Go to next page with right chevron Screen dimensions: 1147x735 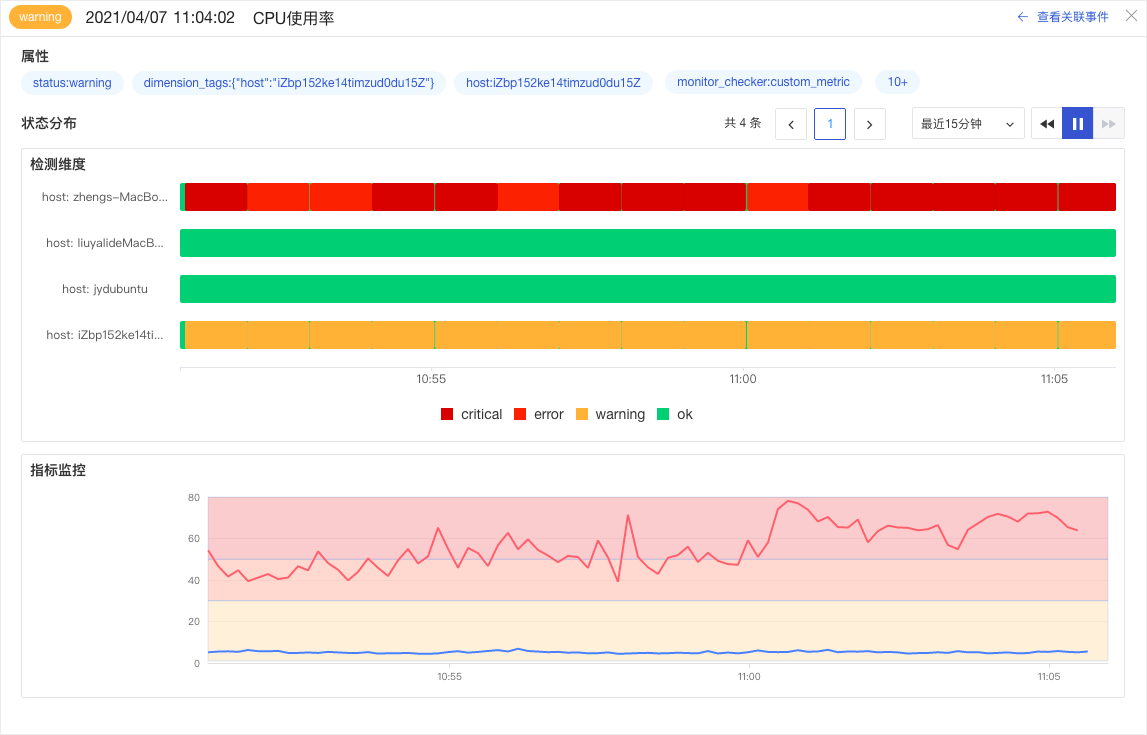(x=869, y=124)
